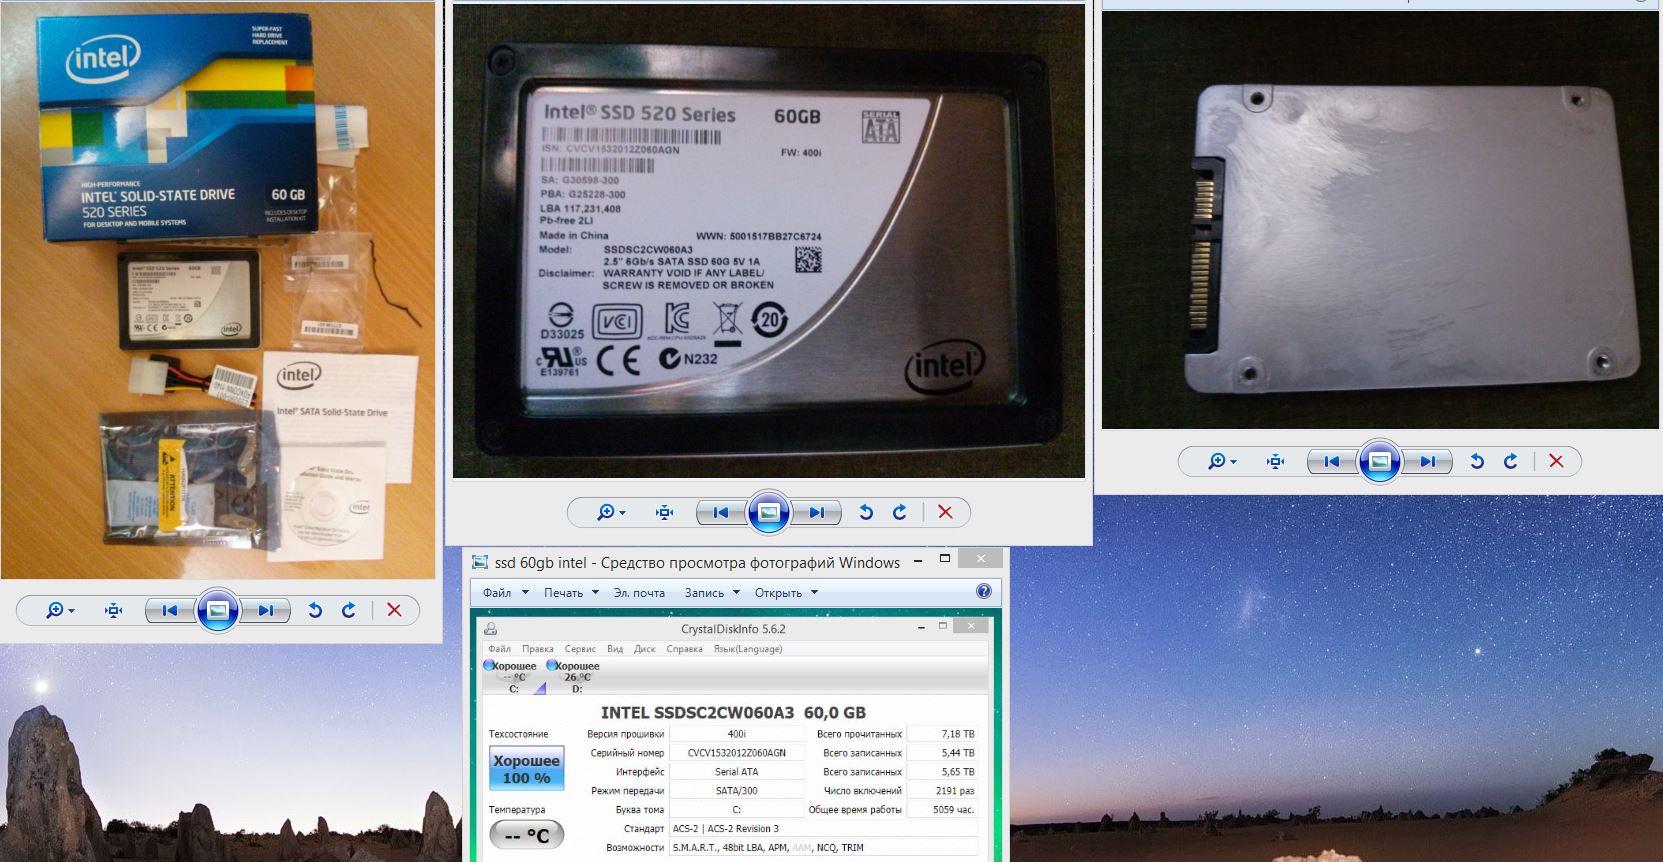Screen dimensions: 1663x862
Task: Click the Эл. почта button
Action: coord(639,593)
